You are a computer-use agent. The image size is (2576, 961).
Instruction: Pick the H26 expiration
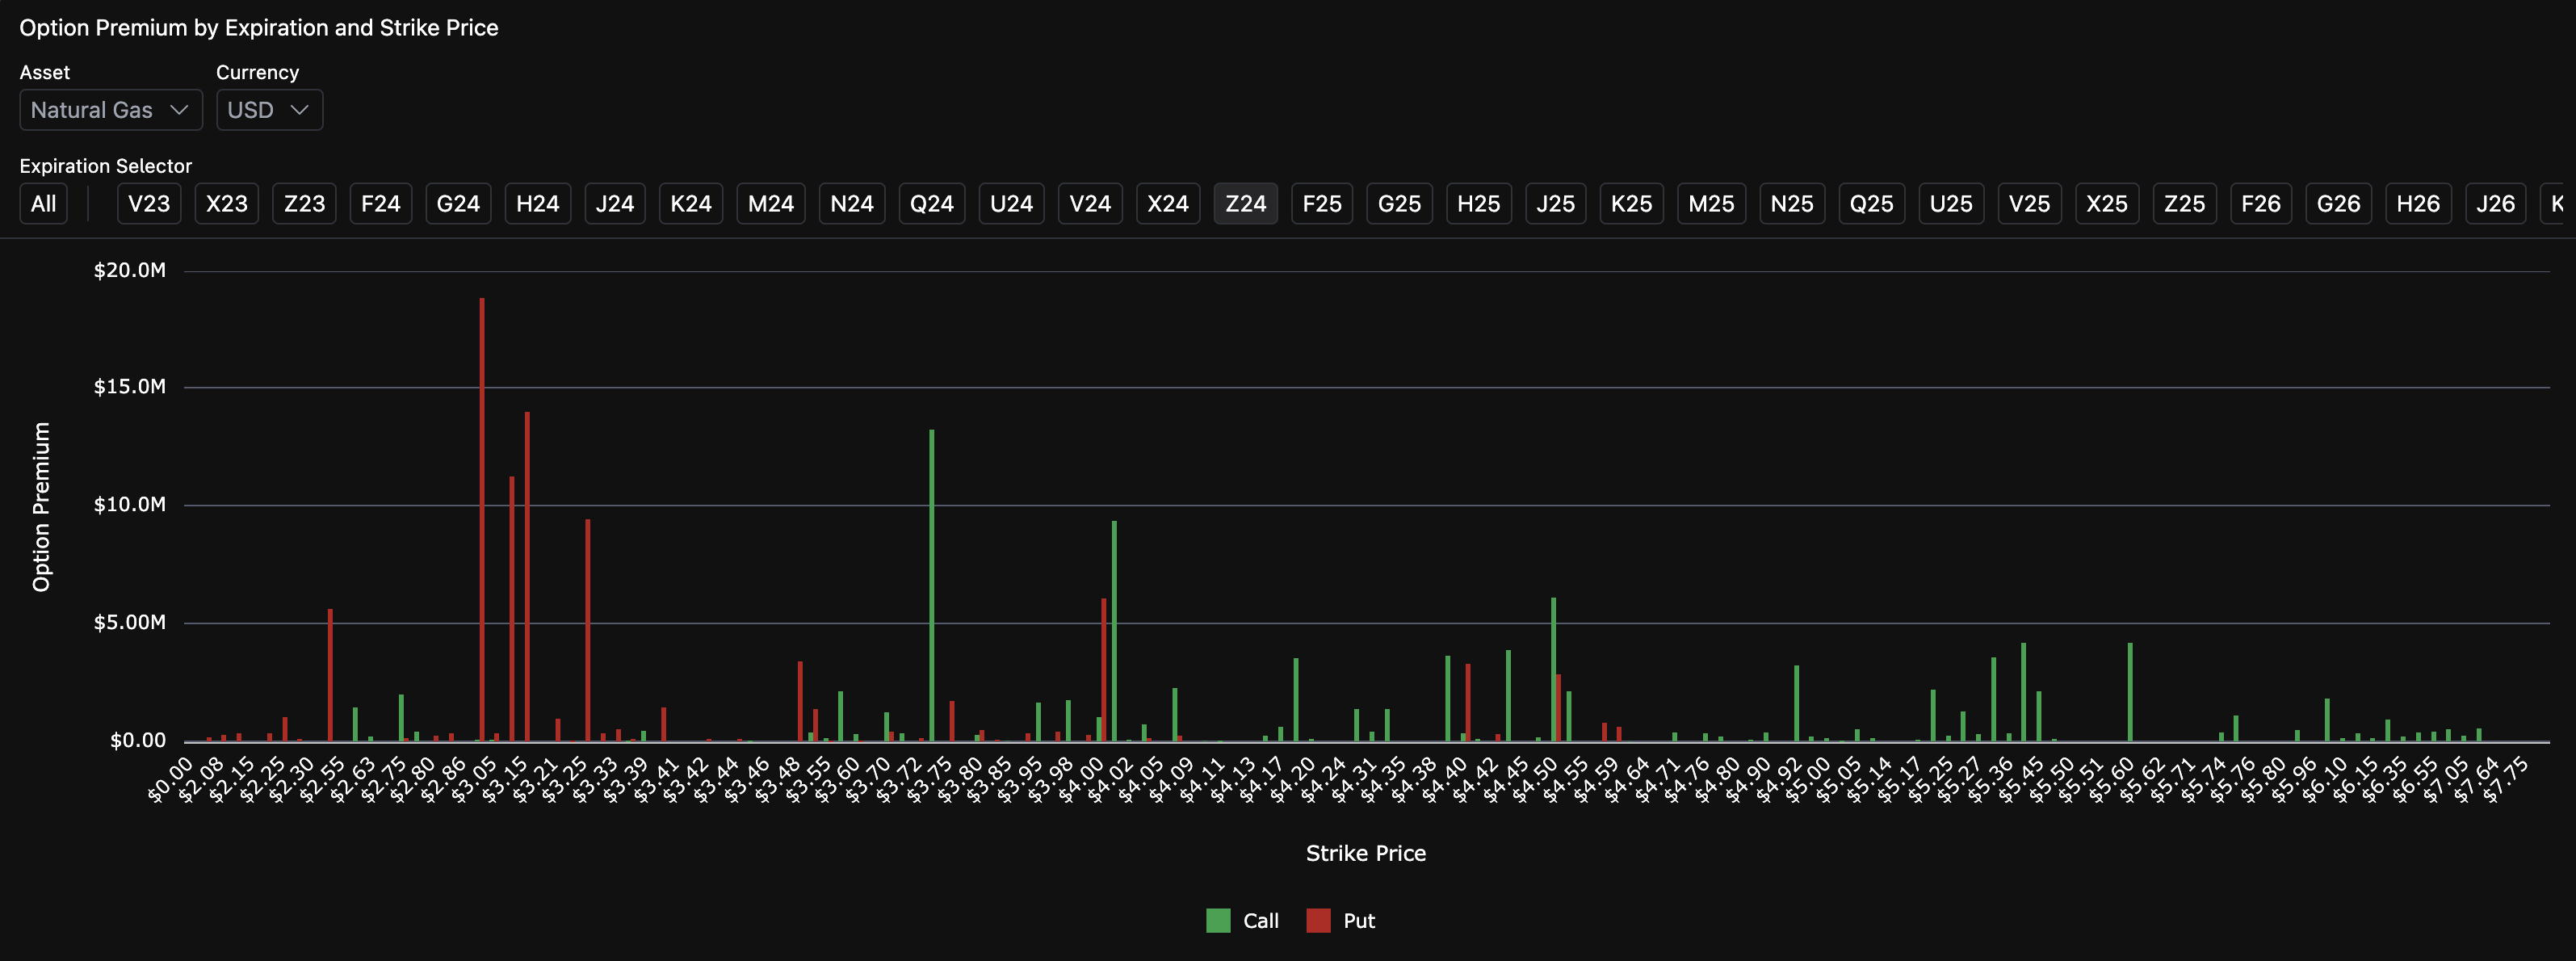(x=2418, y=204)
